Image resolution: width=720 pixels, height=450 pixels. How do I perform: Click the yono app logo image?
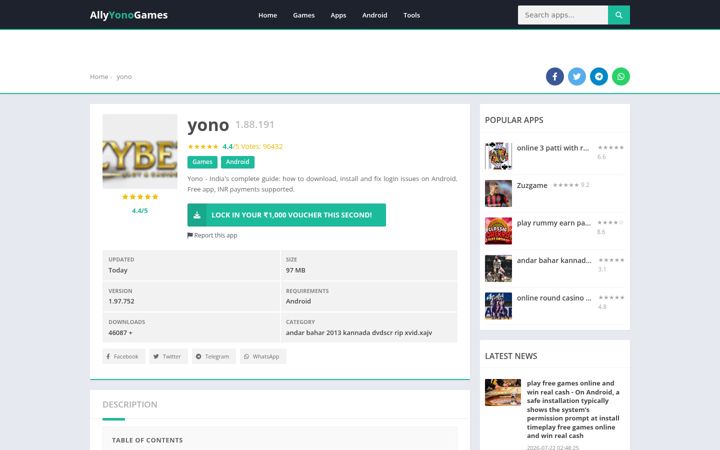tap(140, 152)
